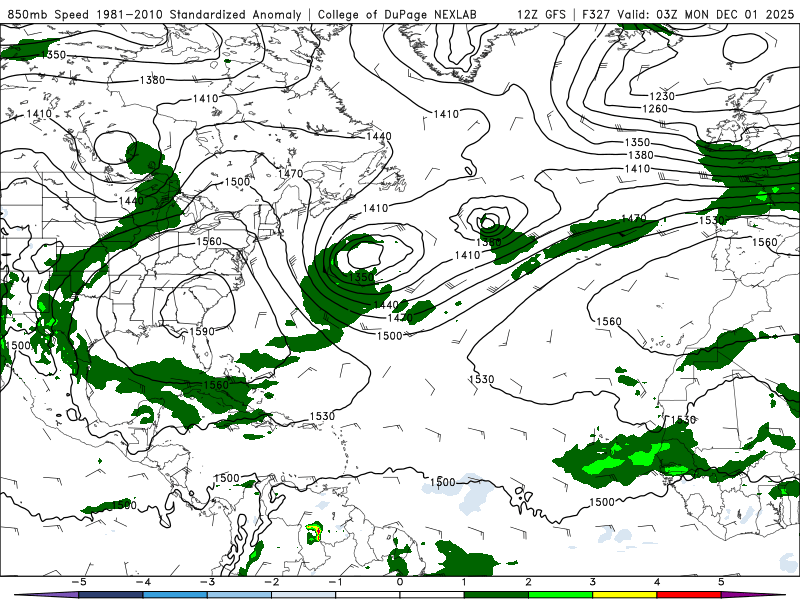Screen dimensions: 800x600
Task: Click the 'F327' forecast hour label
Action: [597, 14]
